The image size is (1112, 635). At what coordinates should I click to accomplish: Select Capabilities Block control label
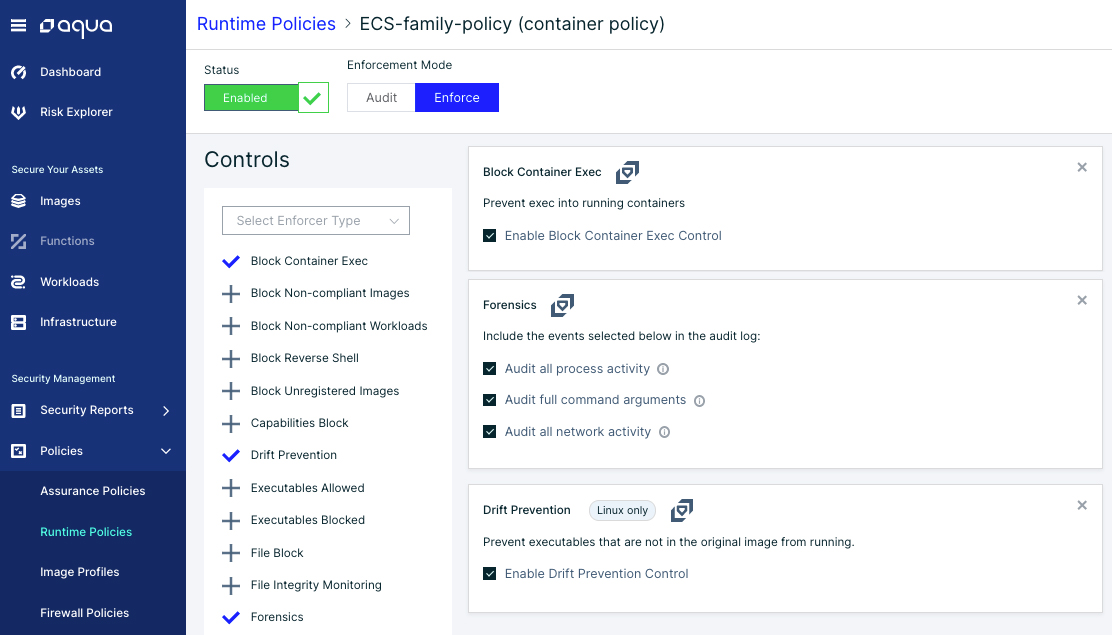[299, 423]
